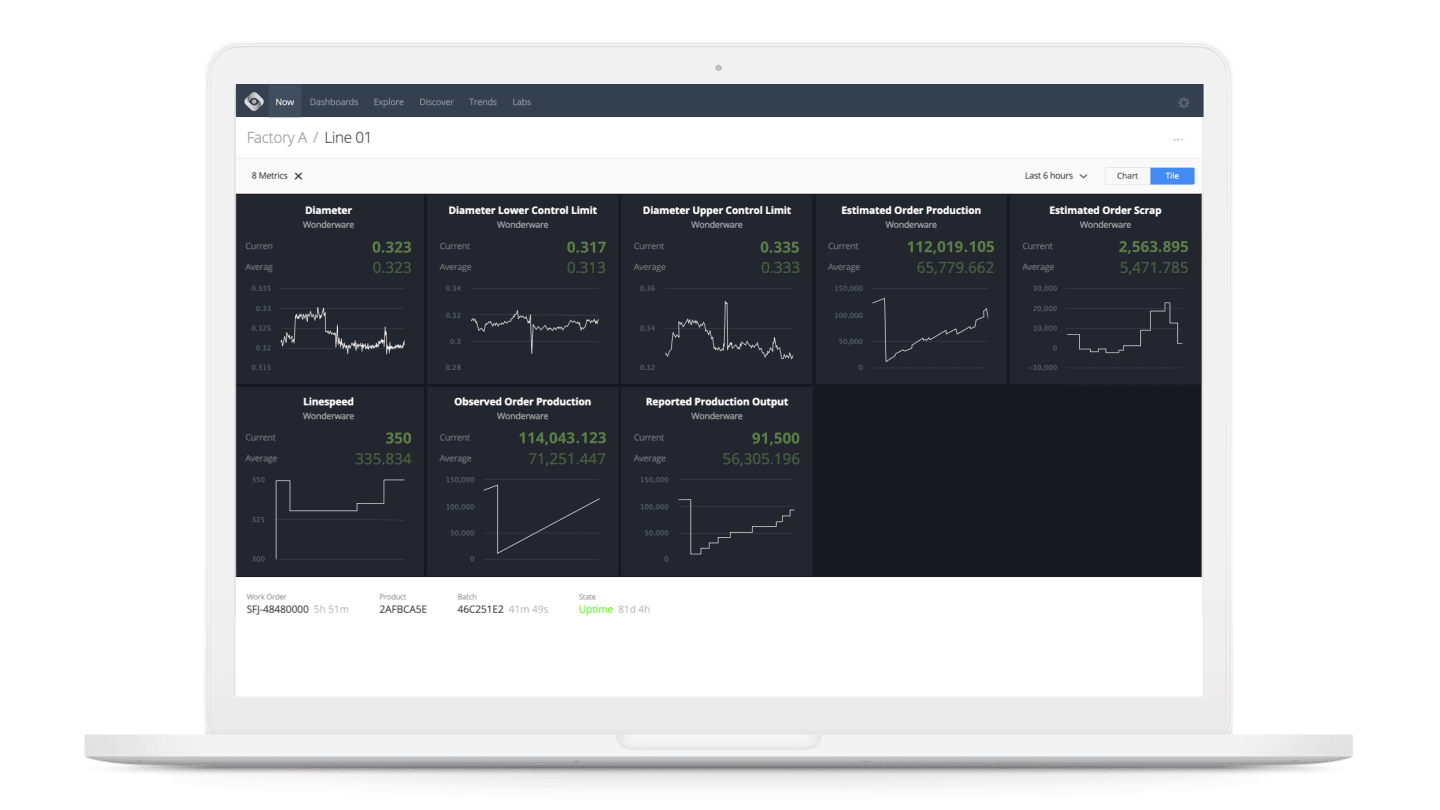Select Trends in the top navigation
This screenshot has width=1440, height=810.
pos(483,101)
